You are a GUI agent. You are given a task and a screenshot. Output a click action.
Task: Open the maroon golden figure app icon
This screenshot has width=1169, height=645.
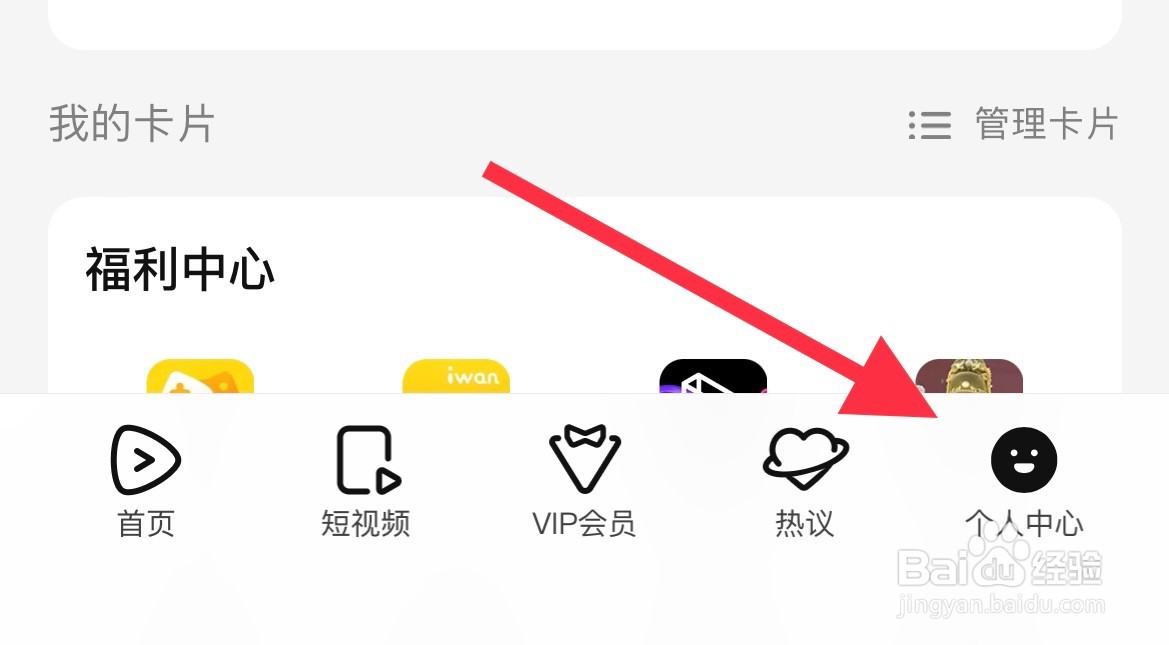coord(969,376)
